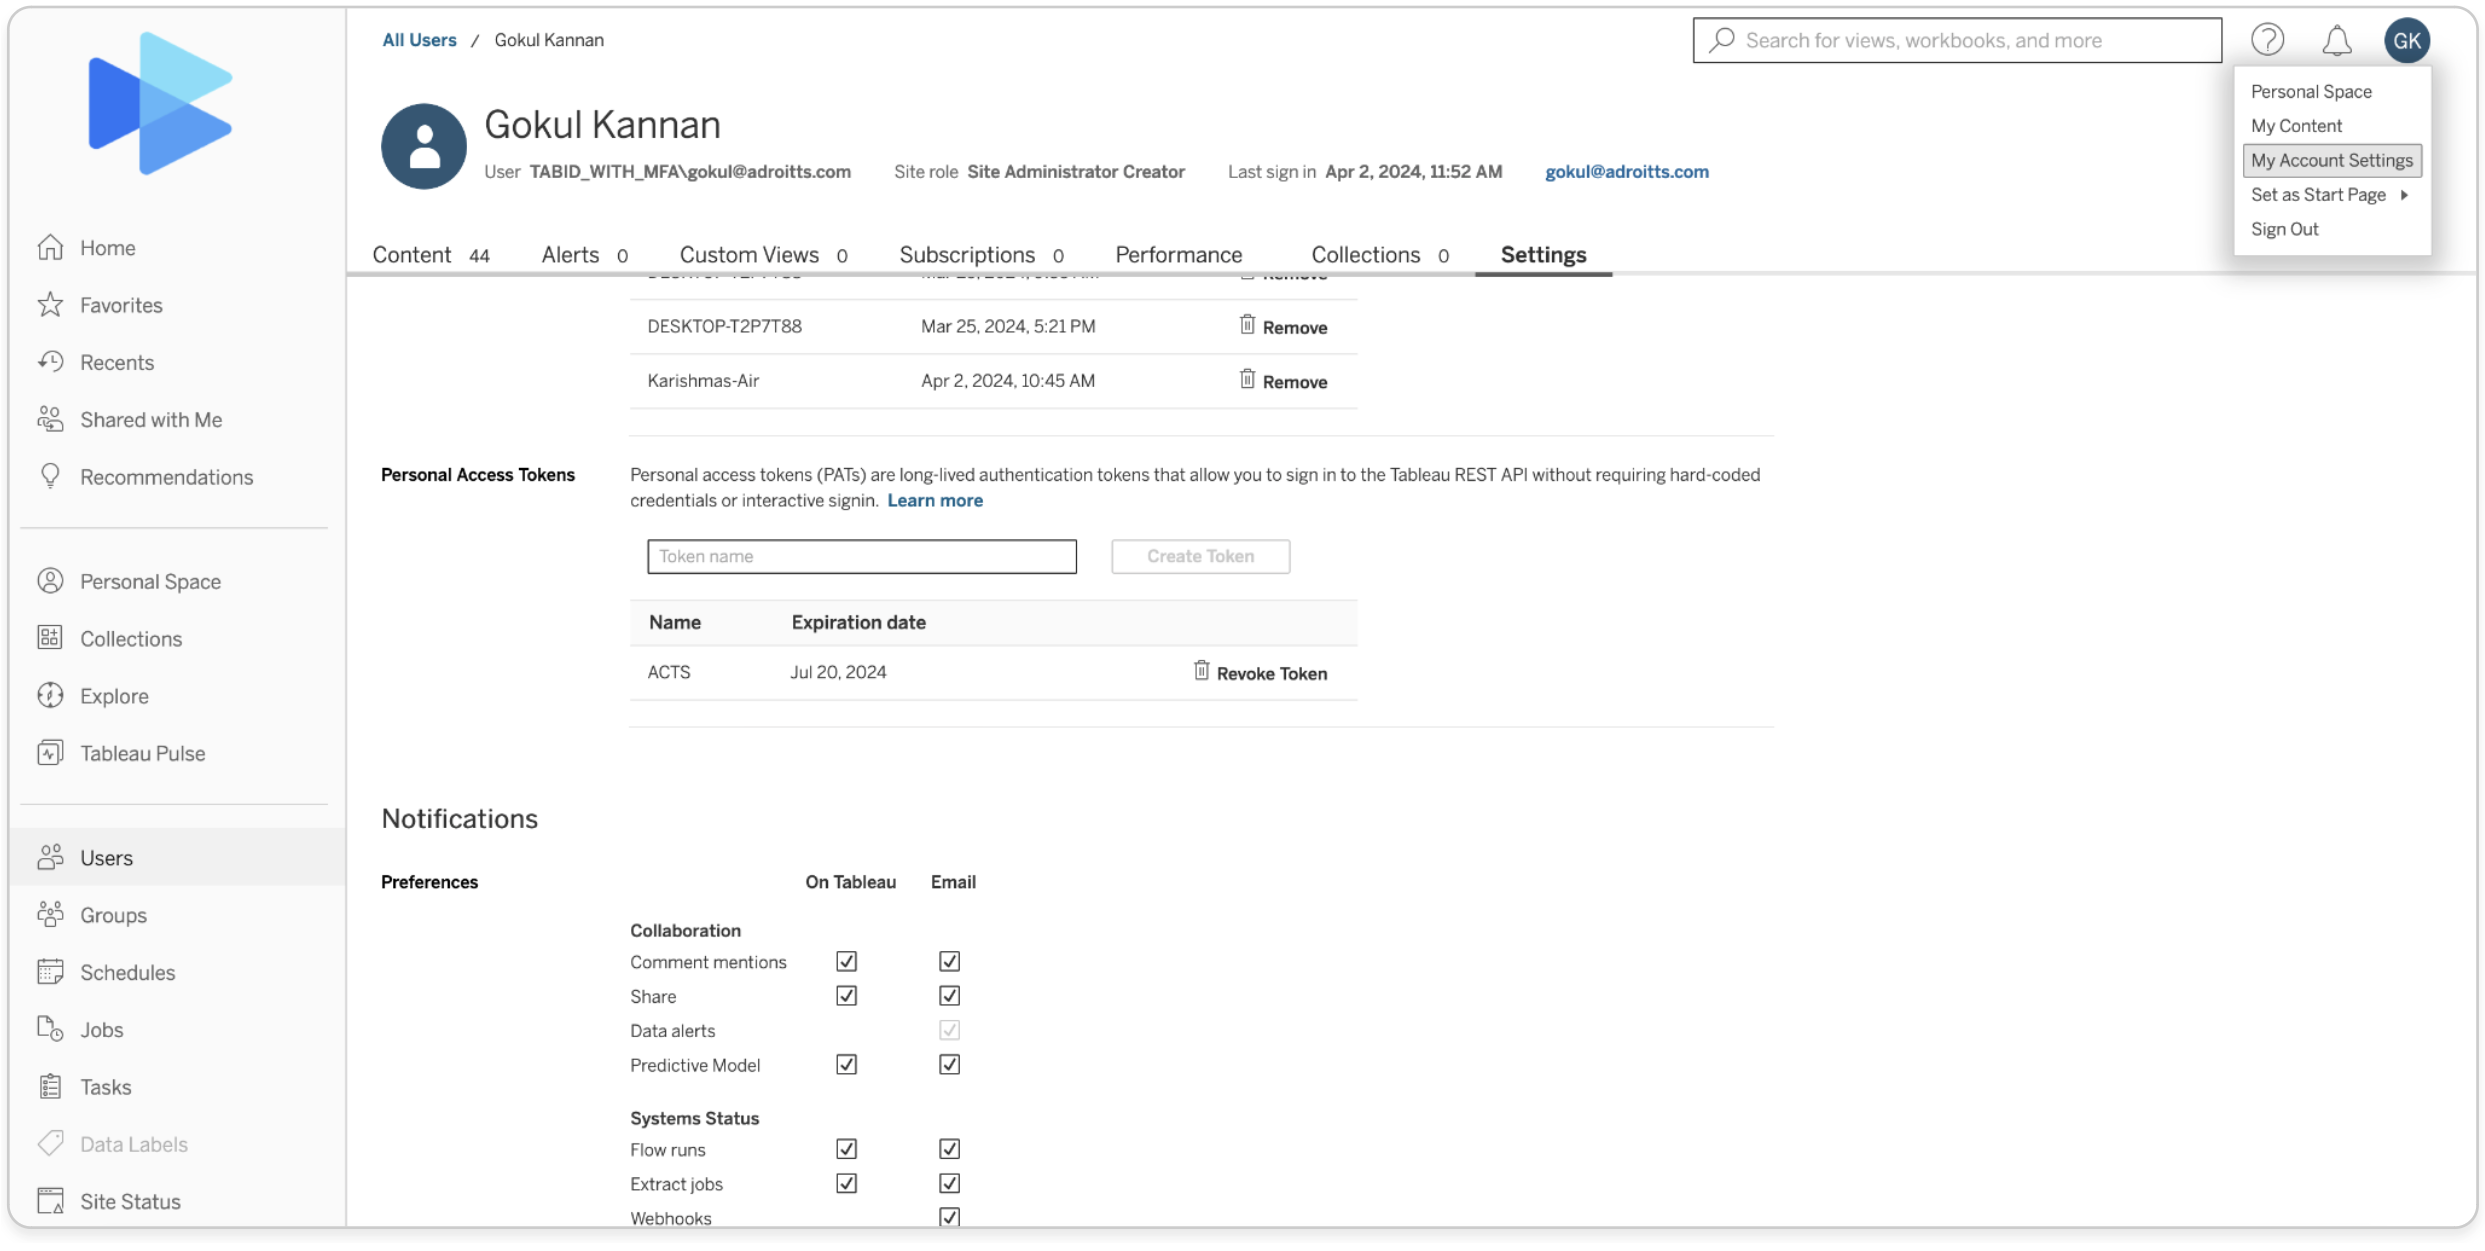Toggle Share Email checkbox
Screen dimensions: 2485x1251
949,996
